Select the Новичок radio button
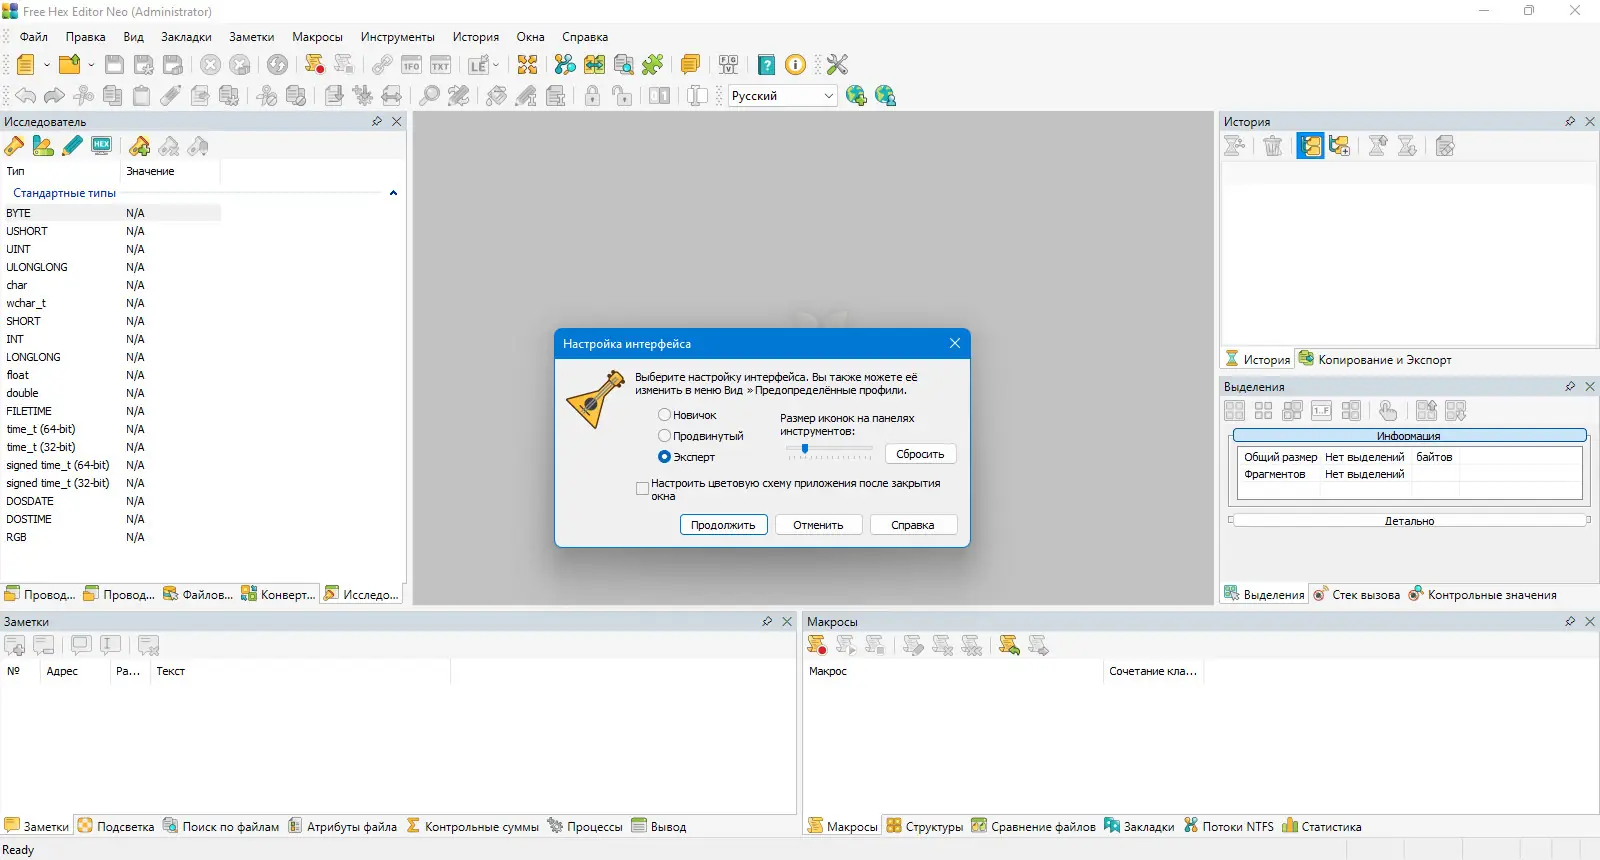The width and height of the screenshot is (1600, 860). click(x=664, y=415)
